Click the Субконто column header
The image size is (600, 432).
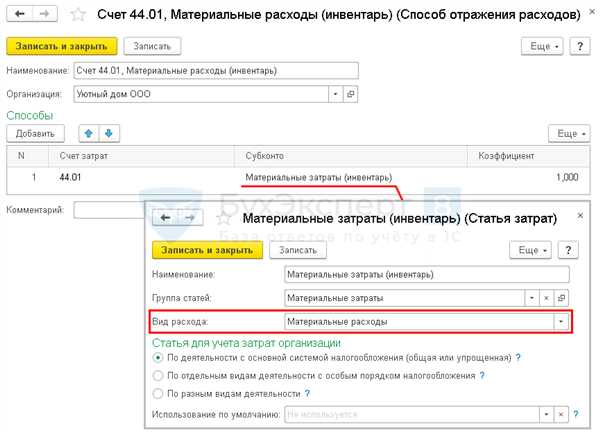pyautogui.click(x=351, y=156)
